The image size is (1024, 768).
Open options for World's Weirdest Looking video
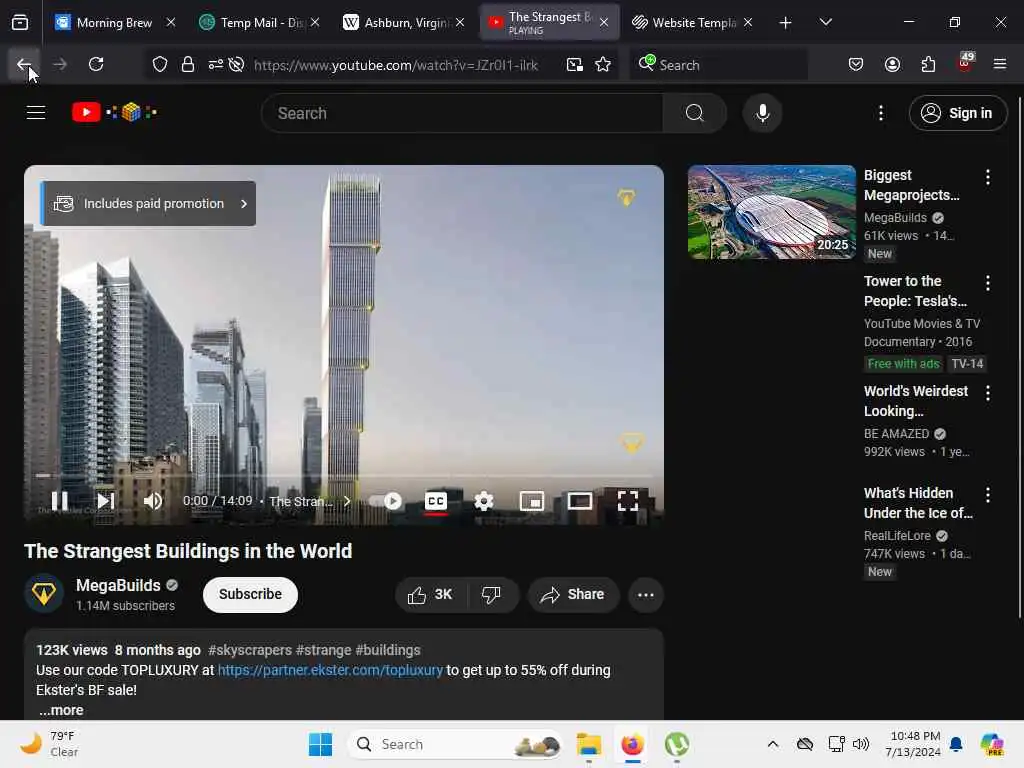coord(987,392)
